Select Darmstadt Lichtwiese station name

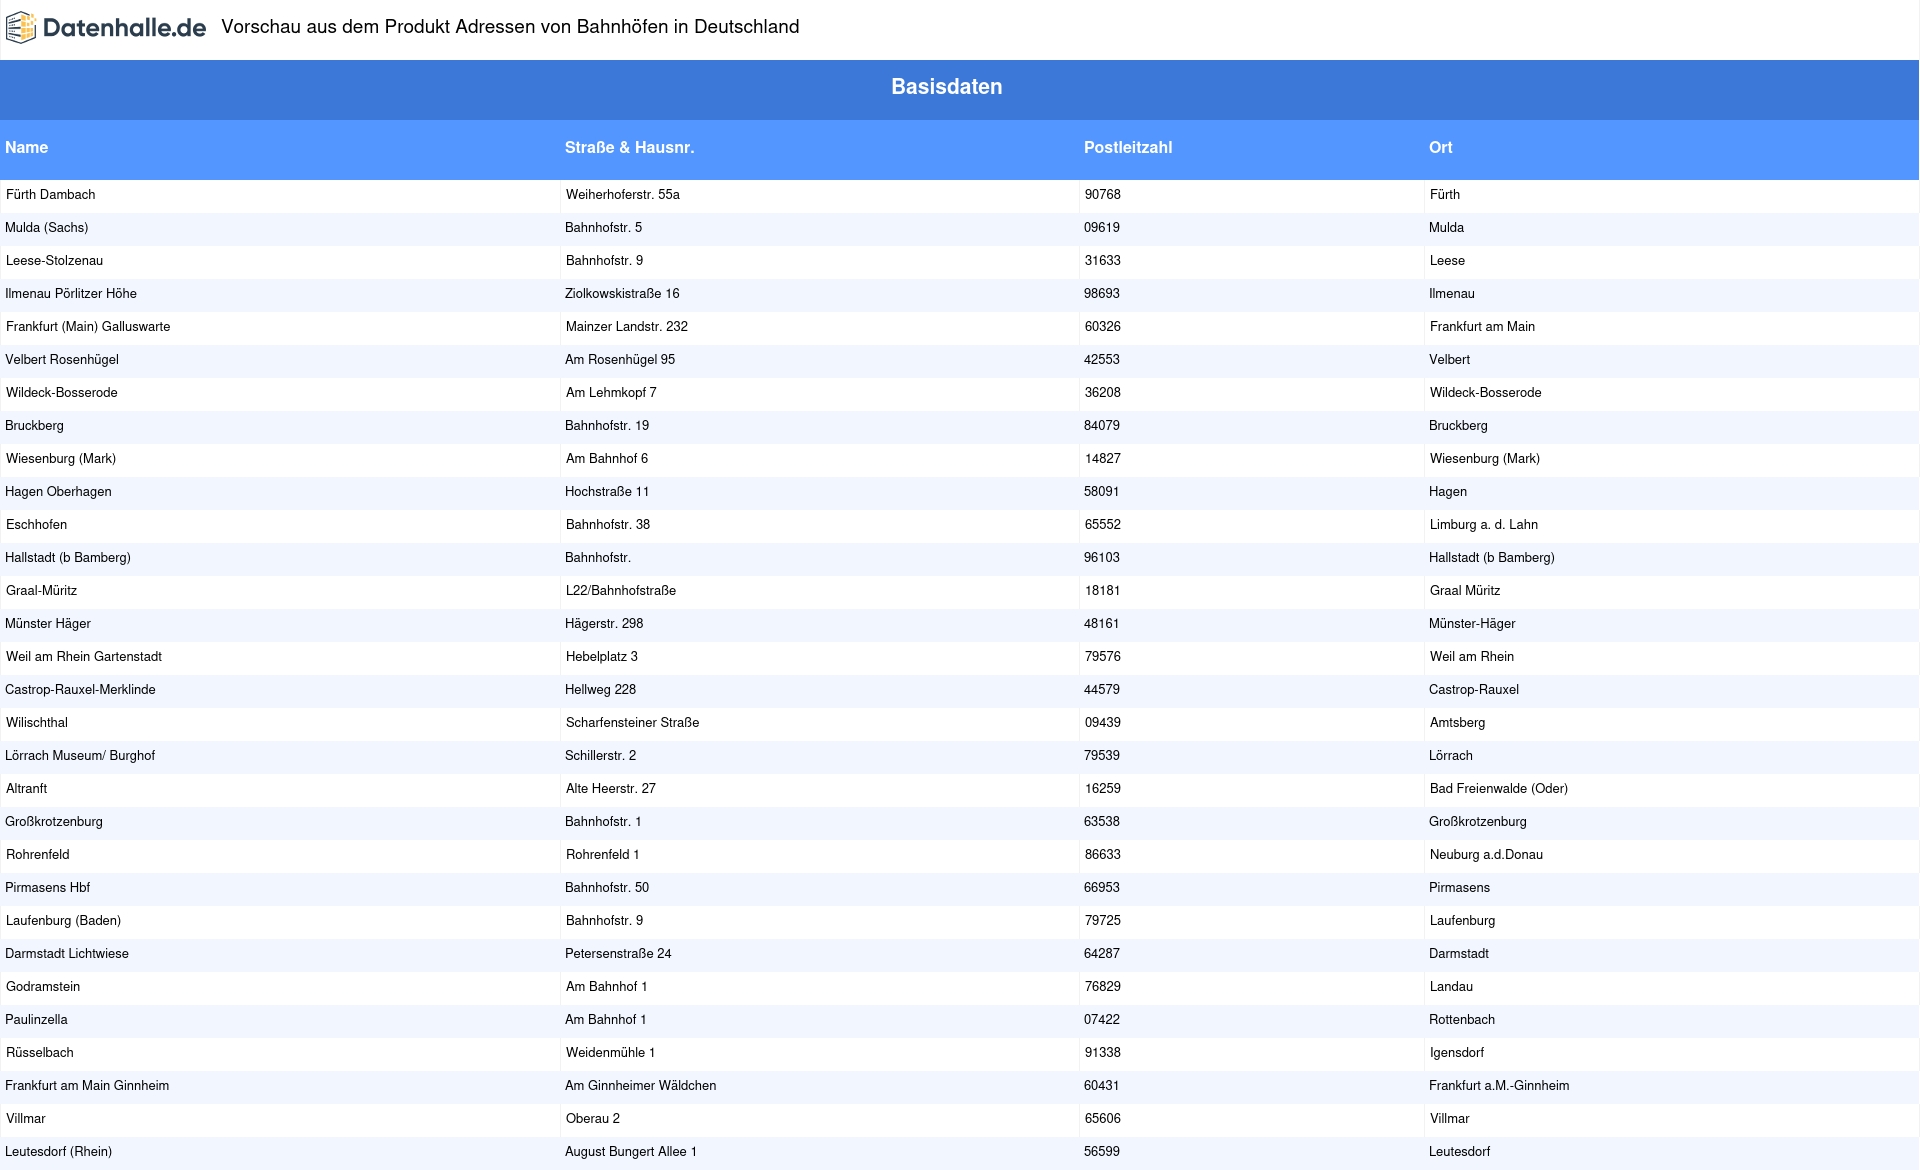coord(67,954)
